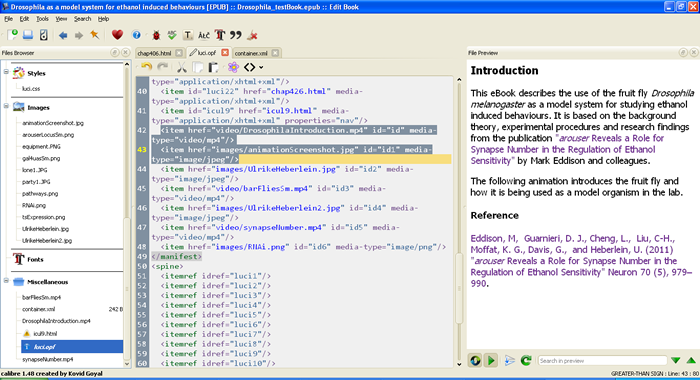Click the ladybug check book icon

[156, 35]
